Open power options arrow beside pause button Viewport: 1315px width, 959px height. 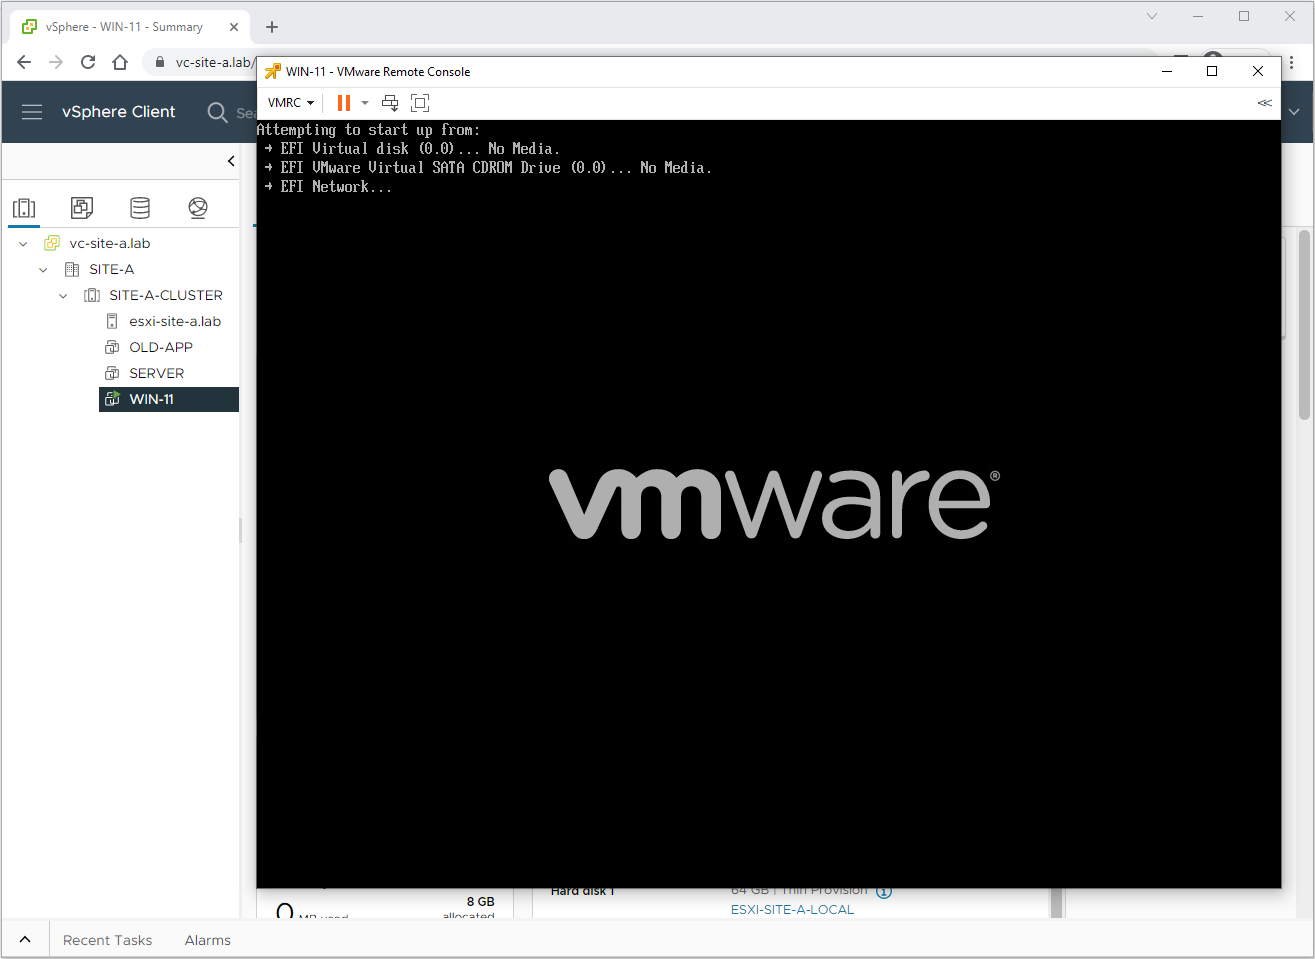click(365, 103)
